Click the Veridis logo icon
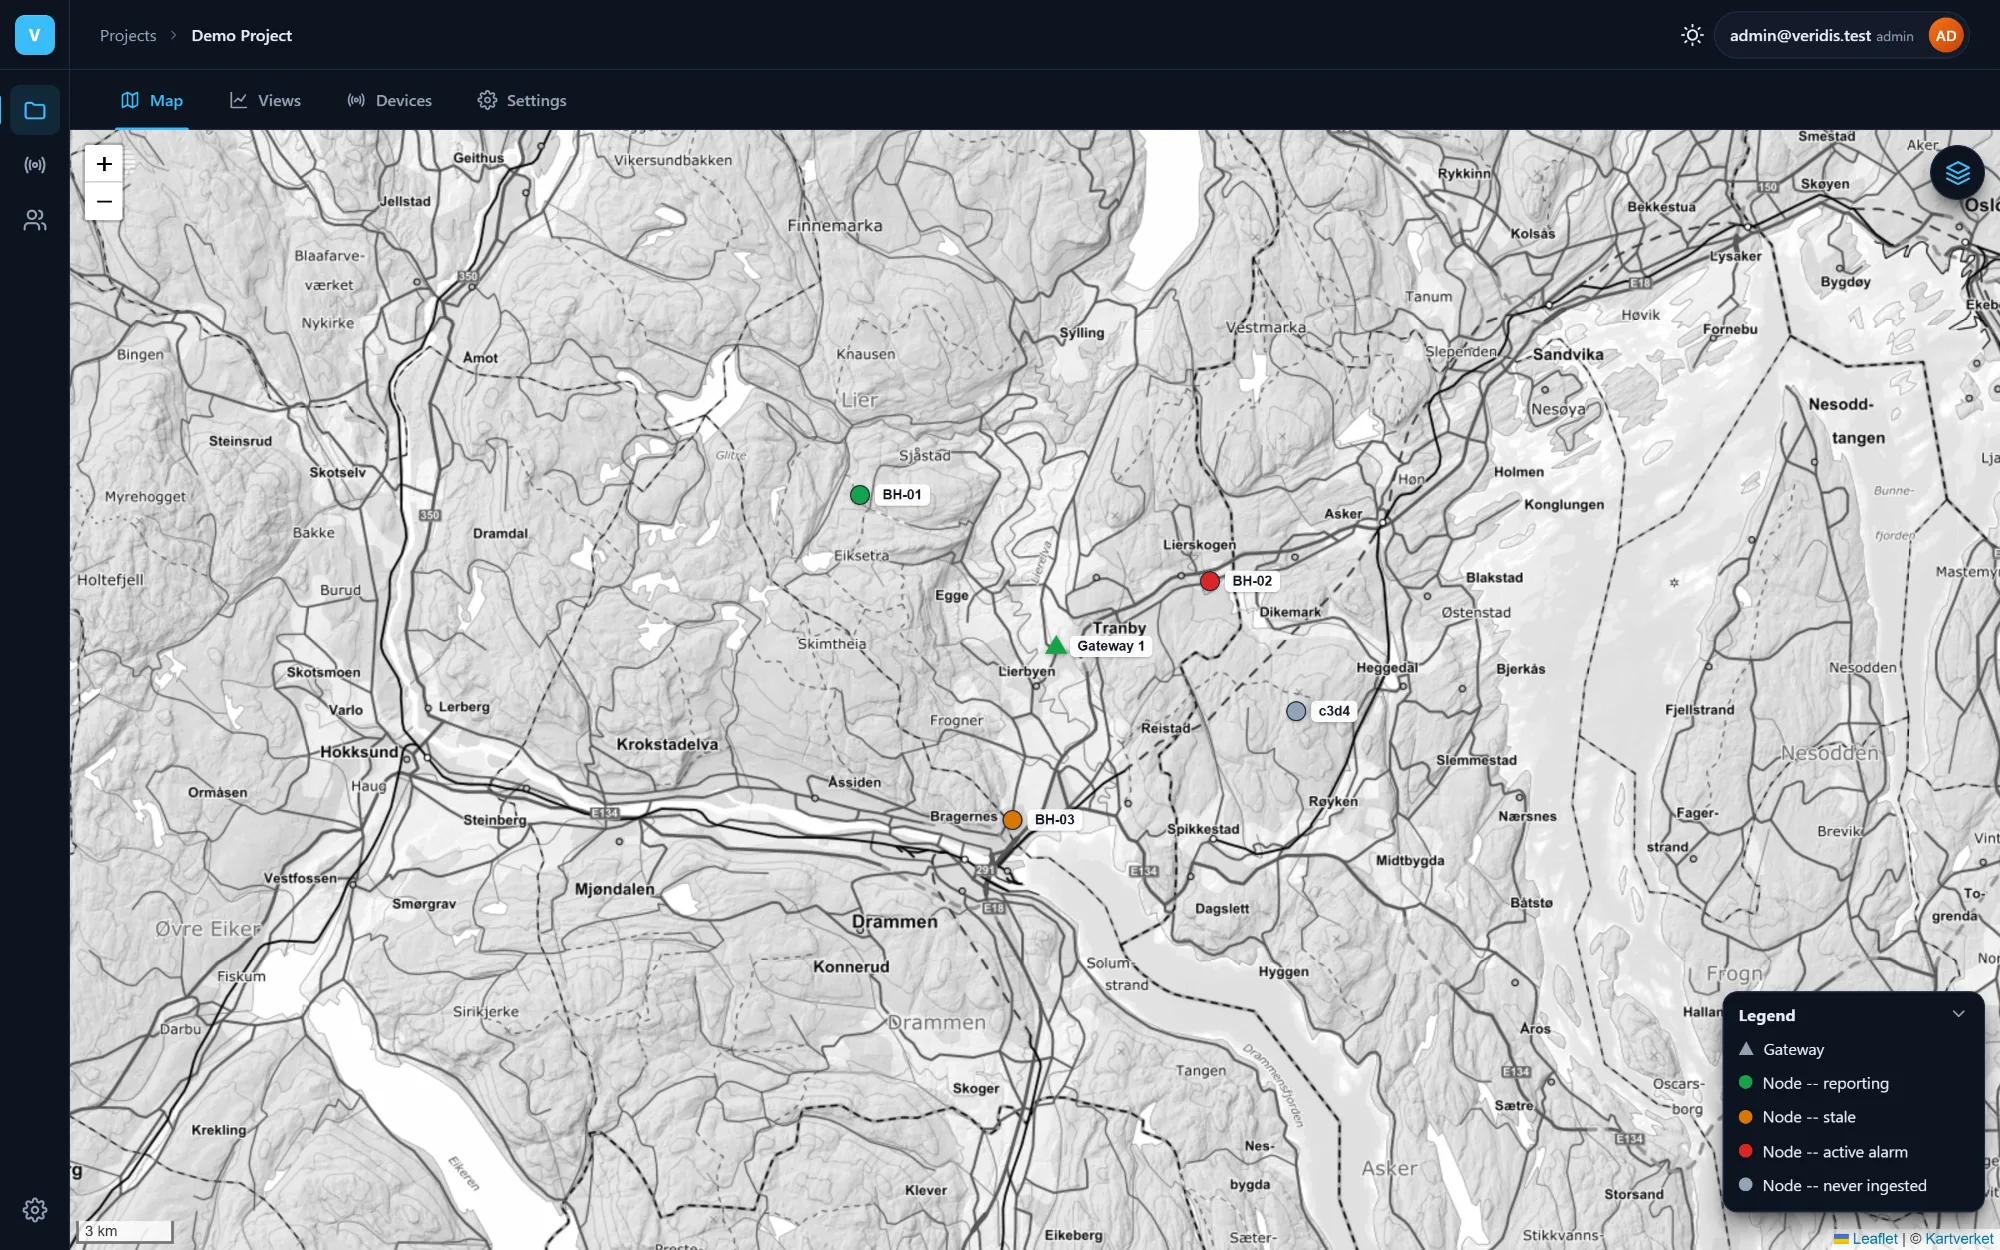The image size is (2000, 1250). 34,35
